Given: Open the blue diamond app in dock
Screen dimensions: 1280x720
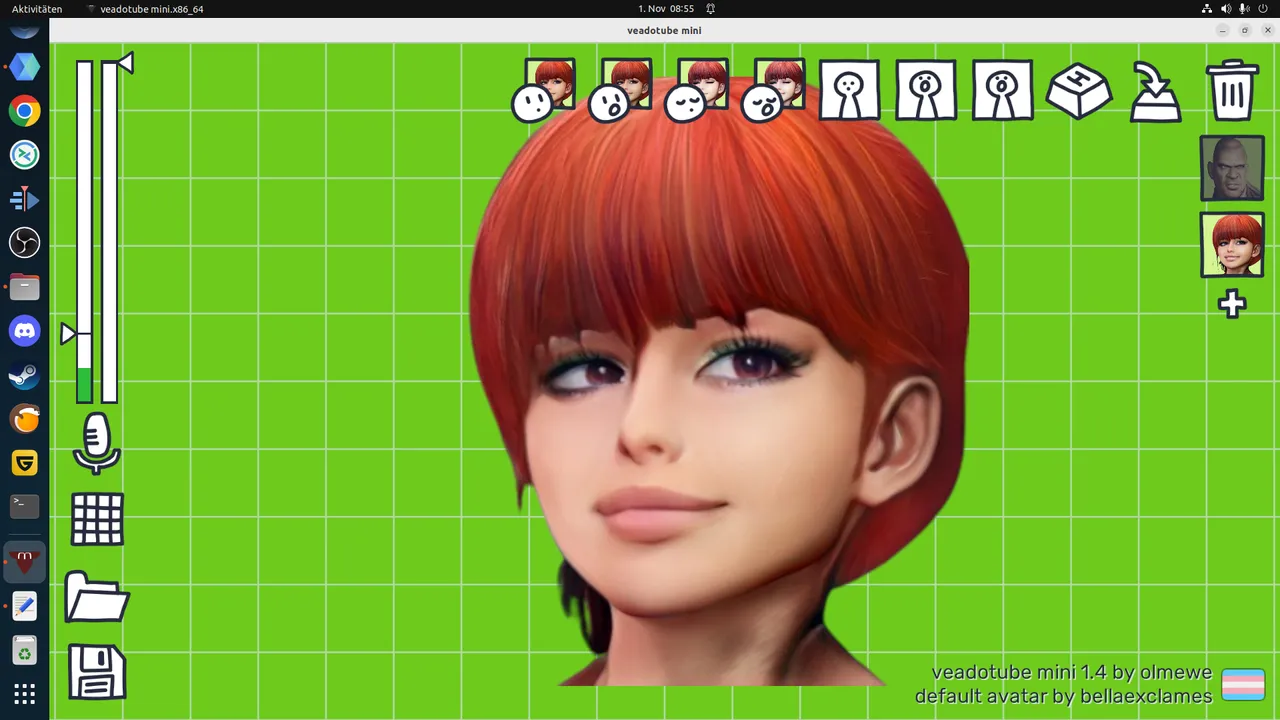Looking at the screenshot, I should coord(25,67).
